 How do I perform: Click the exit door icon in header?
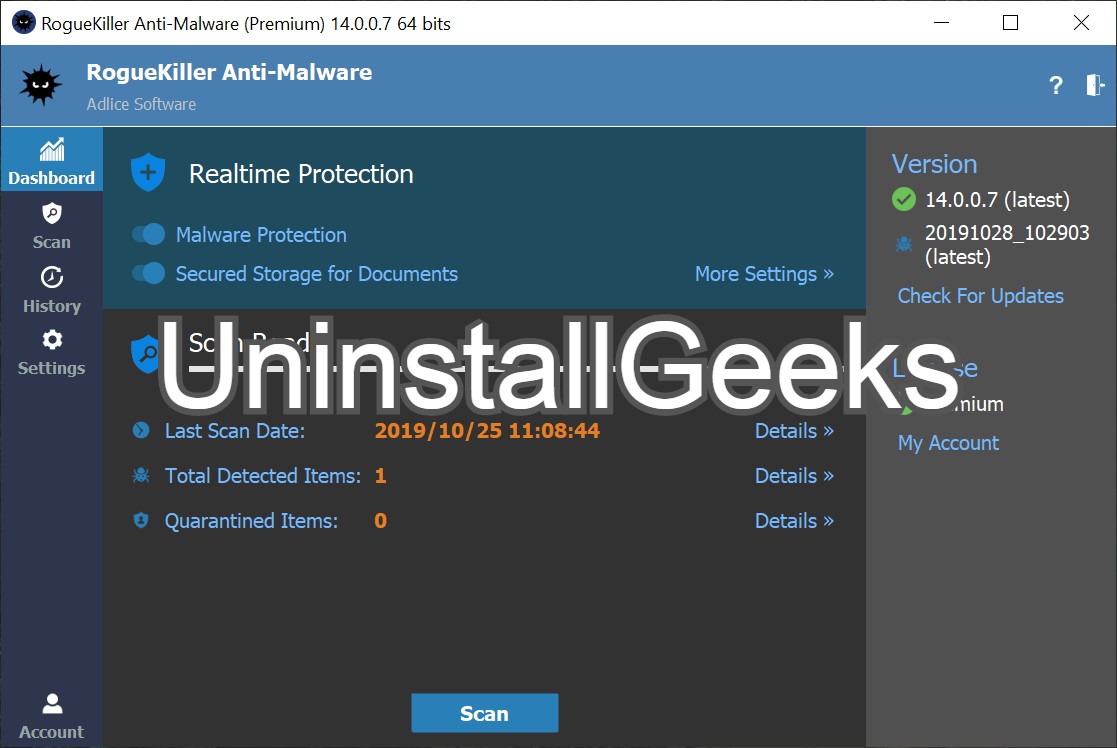tap(1095, 85)
